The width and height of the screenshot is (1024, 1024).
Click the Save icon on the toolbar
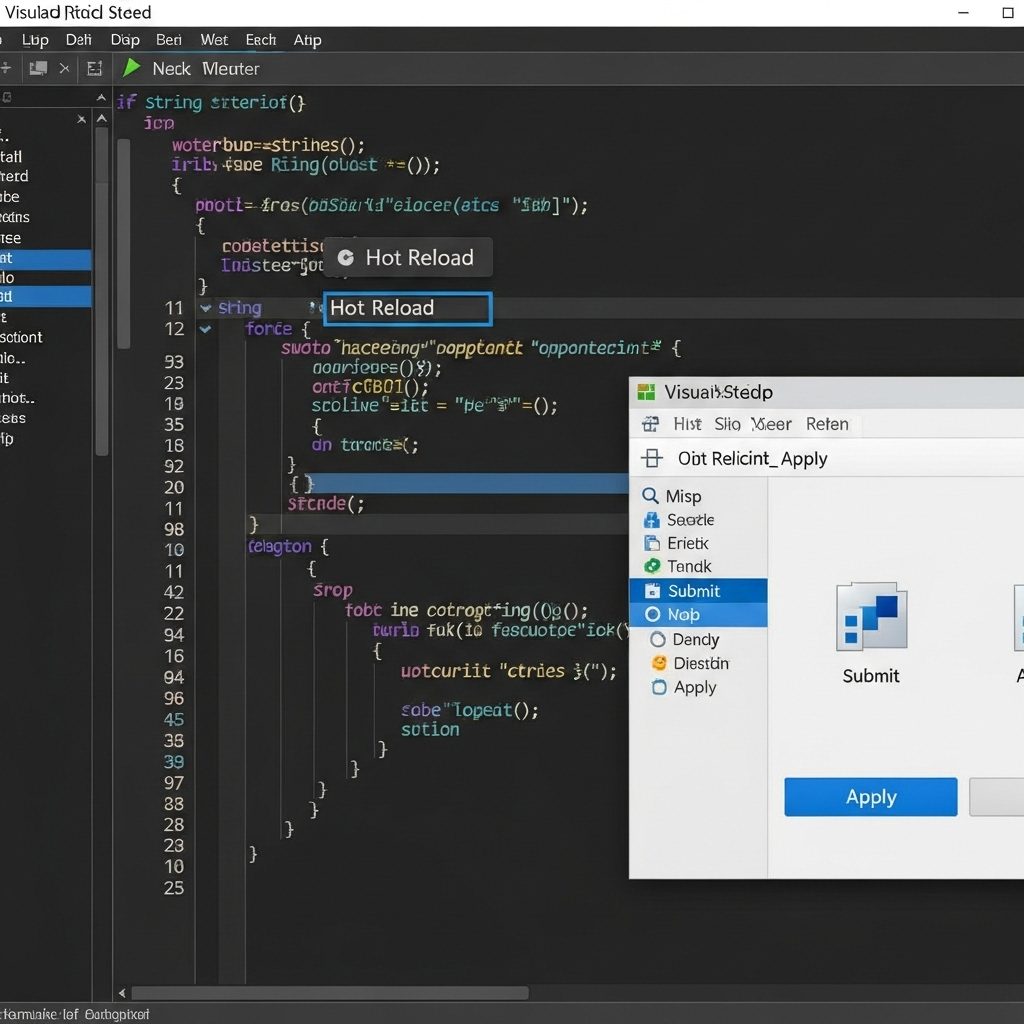pos(38,68)
